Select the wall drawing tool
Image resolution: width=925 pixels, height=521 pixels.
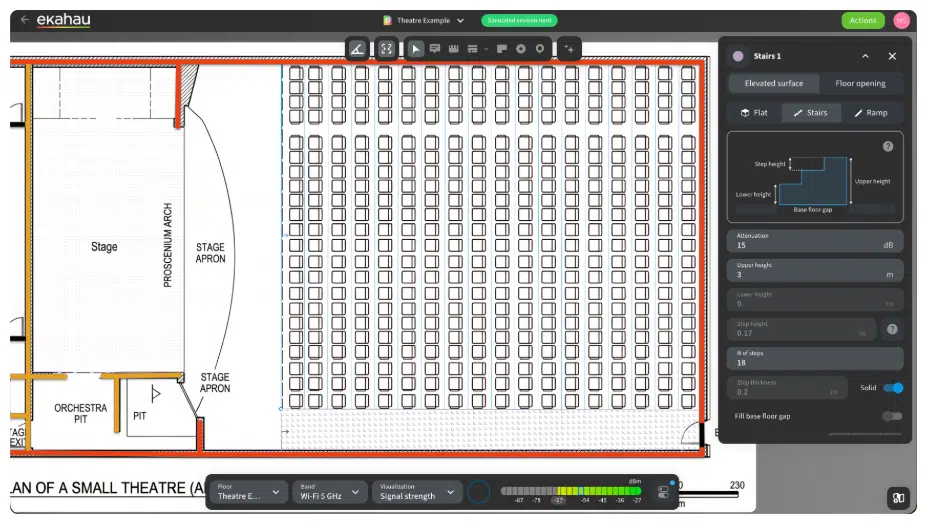click(x=454, y=49)
